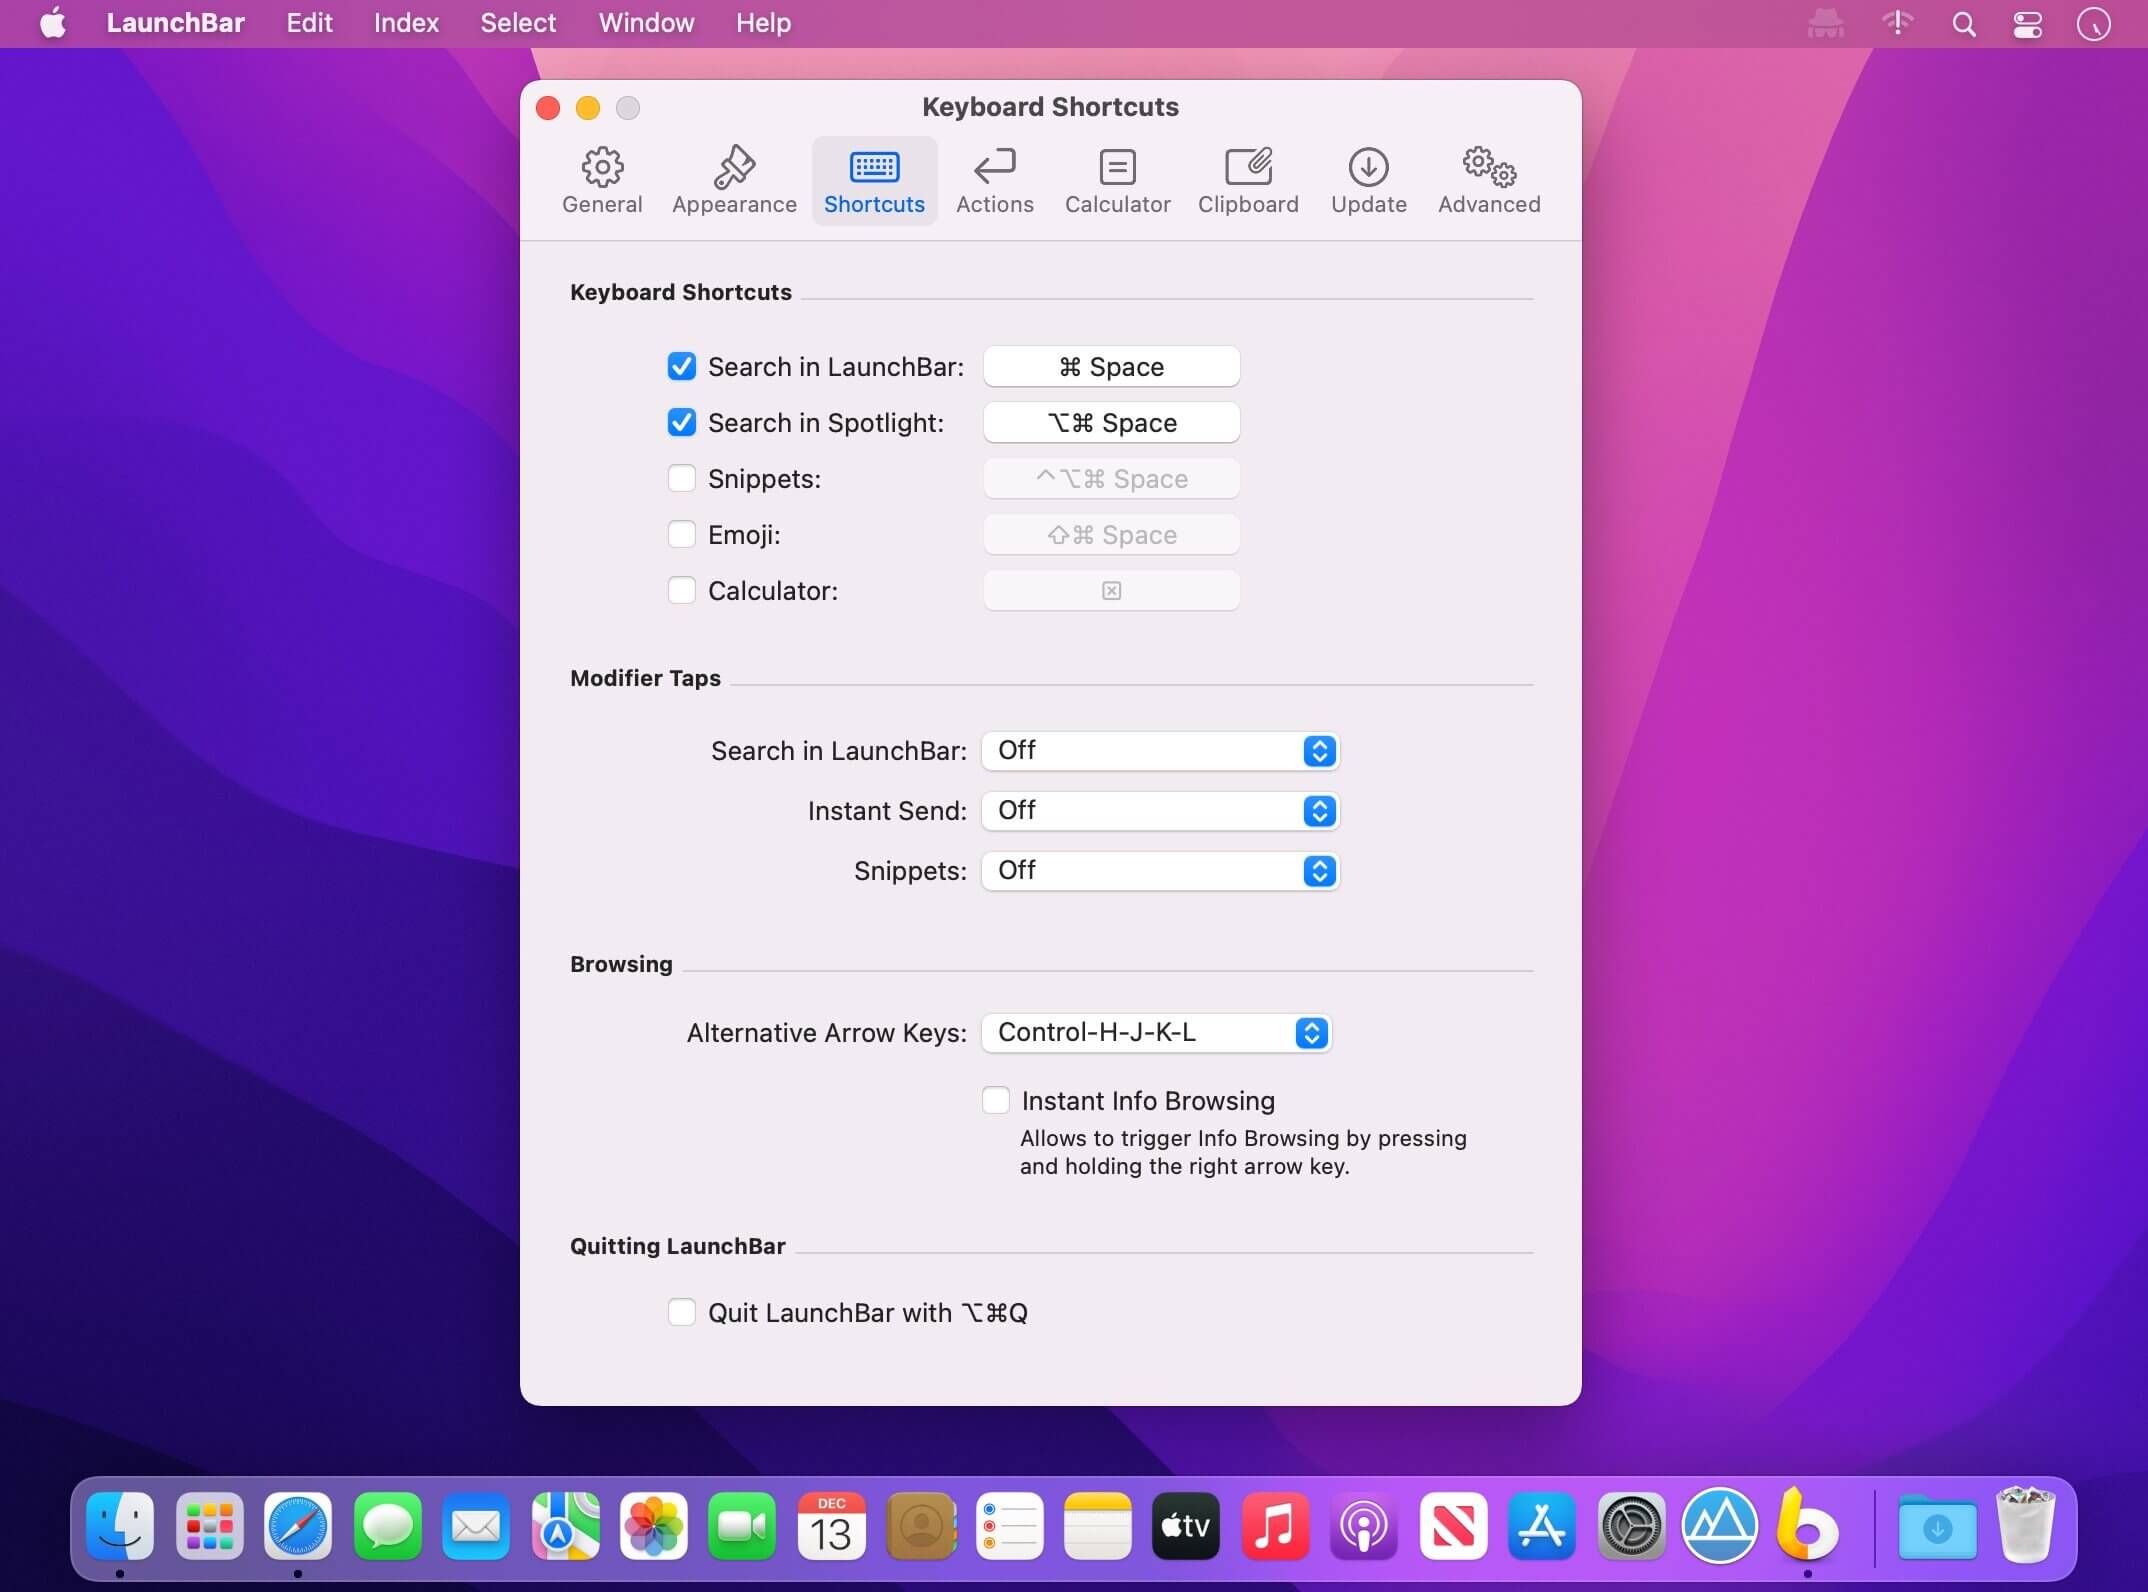Click the incognito hat icon in menu bar
2148x1592 pixels.
point(1826,24)
